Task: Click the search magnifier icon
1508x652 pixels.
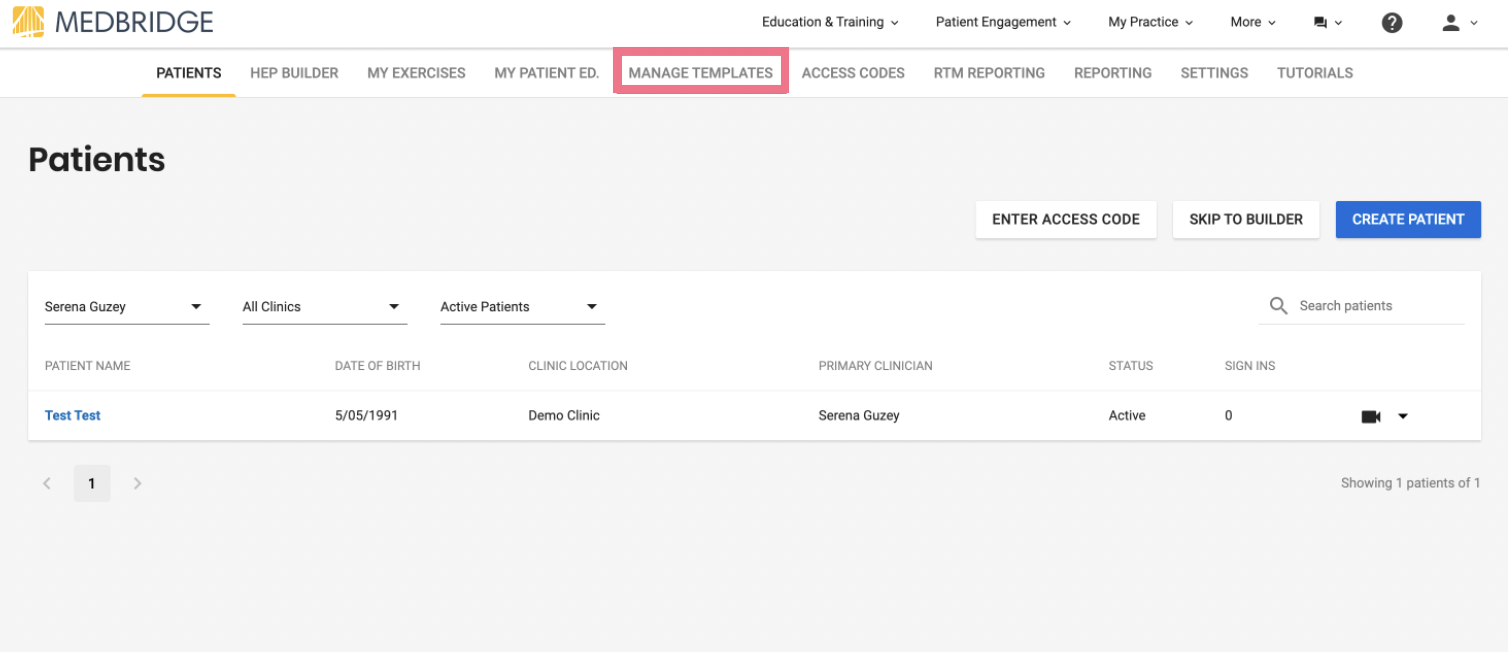Action: coord(1278,306)
